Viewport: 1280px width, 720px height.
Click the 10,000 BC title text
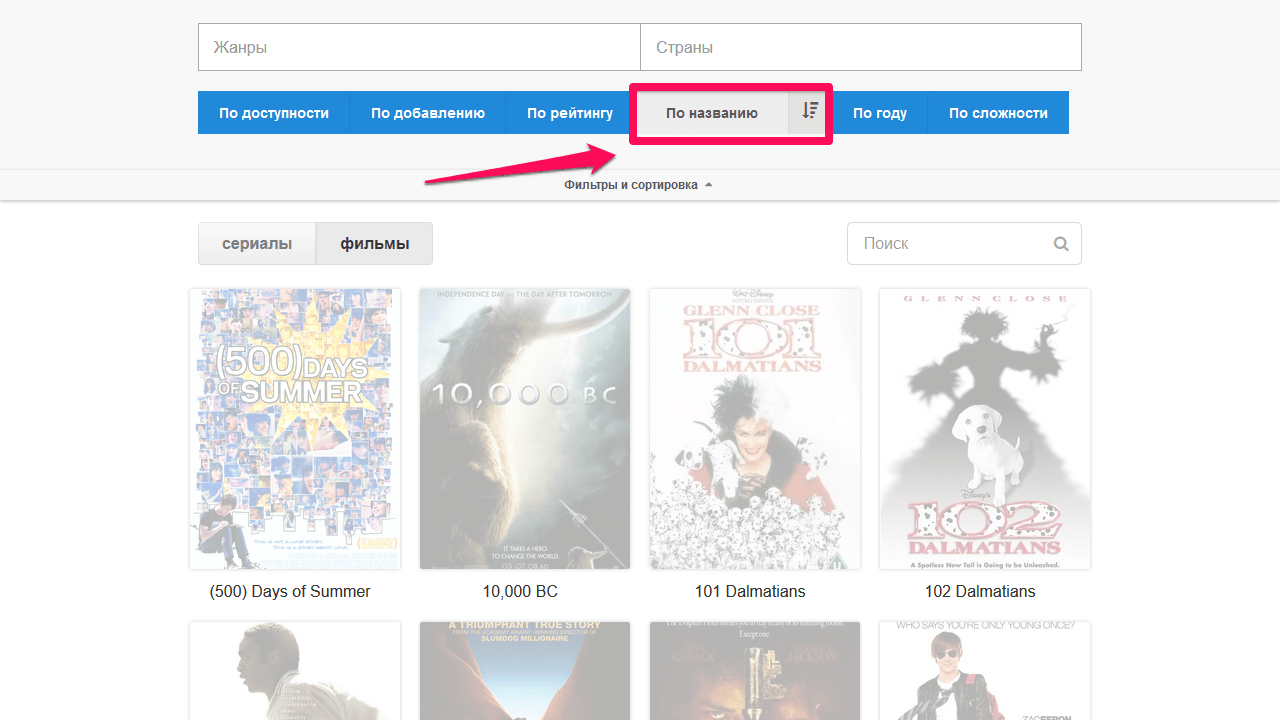pos(520,591)
